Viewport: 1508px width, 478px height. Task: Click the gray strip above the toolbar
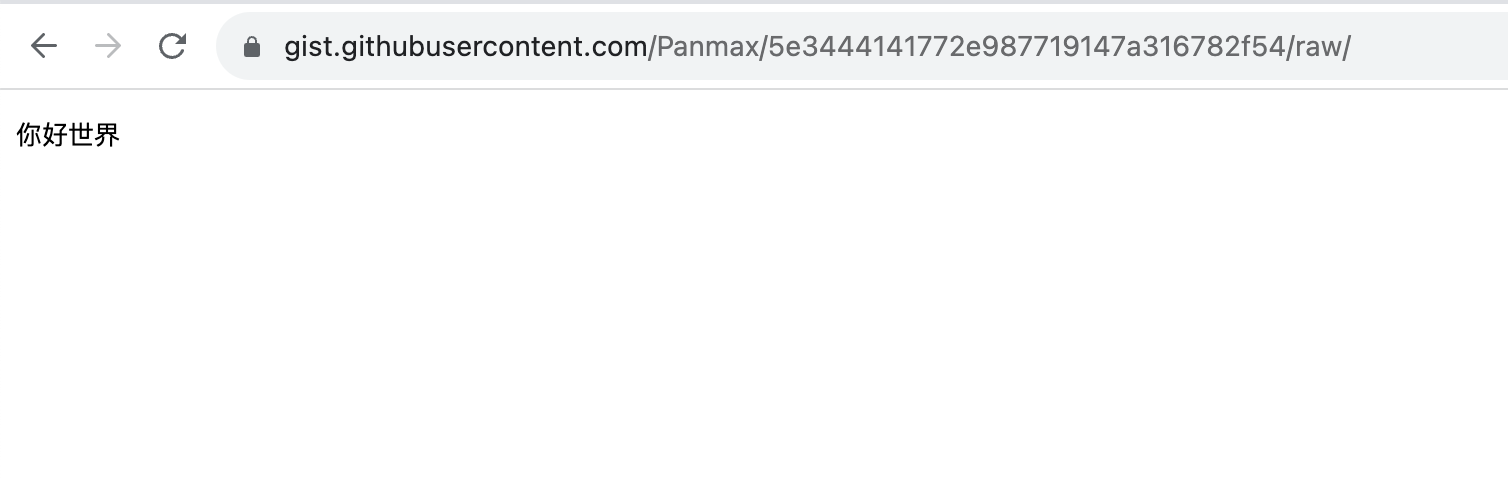click(750, 2)
